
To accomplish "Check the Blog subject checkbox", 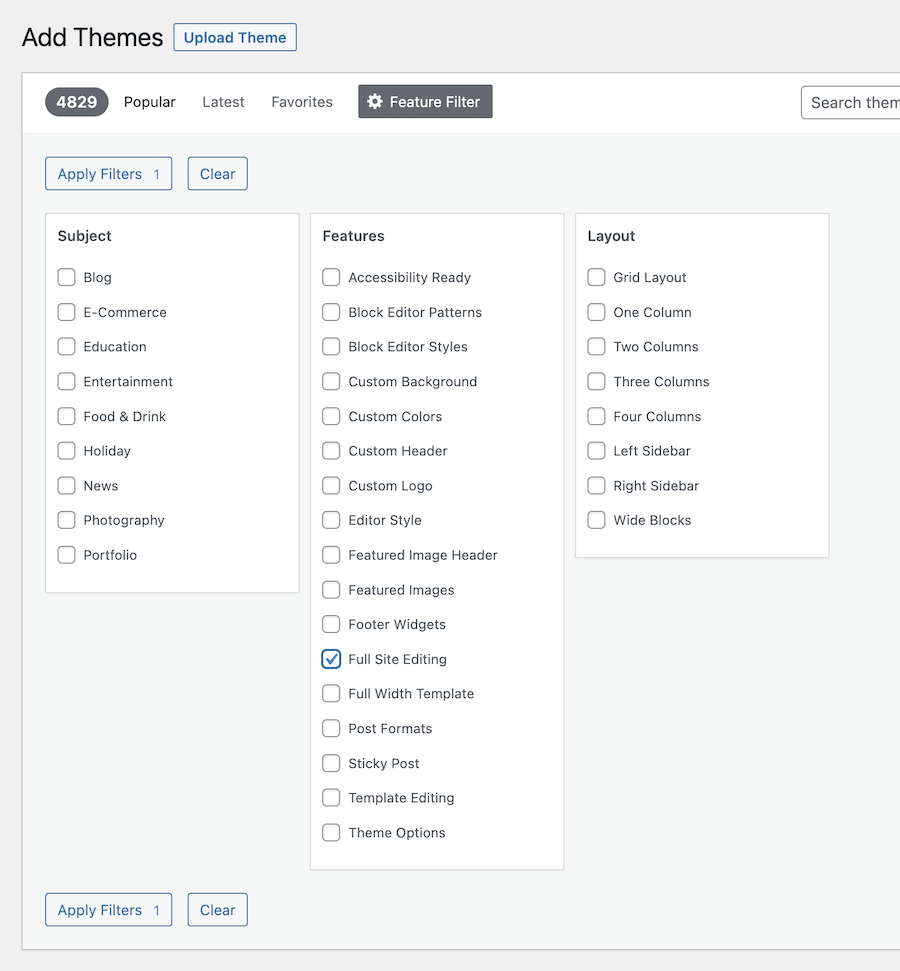I will coord(66,277).
